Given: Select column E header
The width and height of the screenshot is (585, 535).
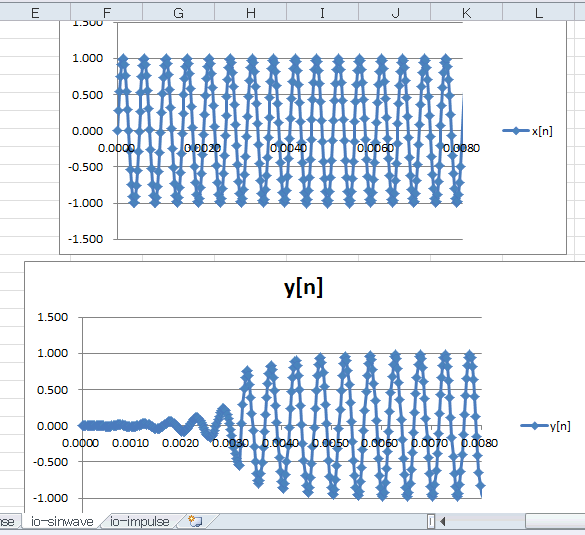Looking at the screenshot, I should 35,13.
